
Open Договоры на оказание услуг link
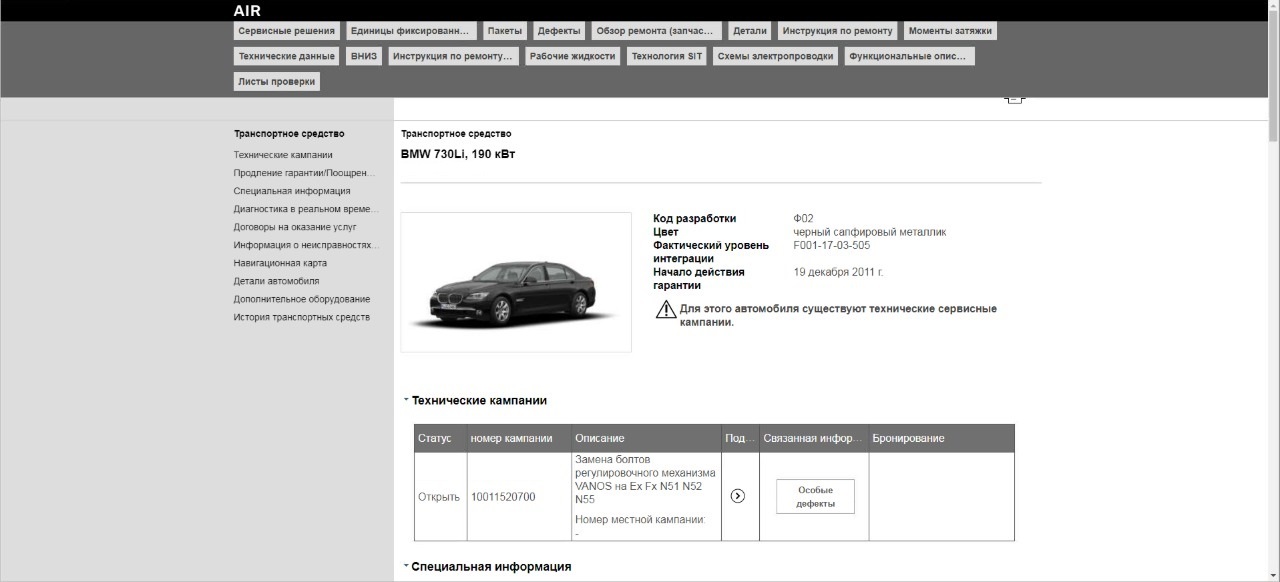pos(295,227)
